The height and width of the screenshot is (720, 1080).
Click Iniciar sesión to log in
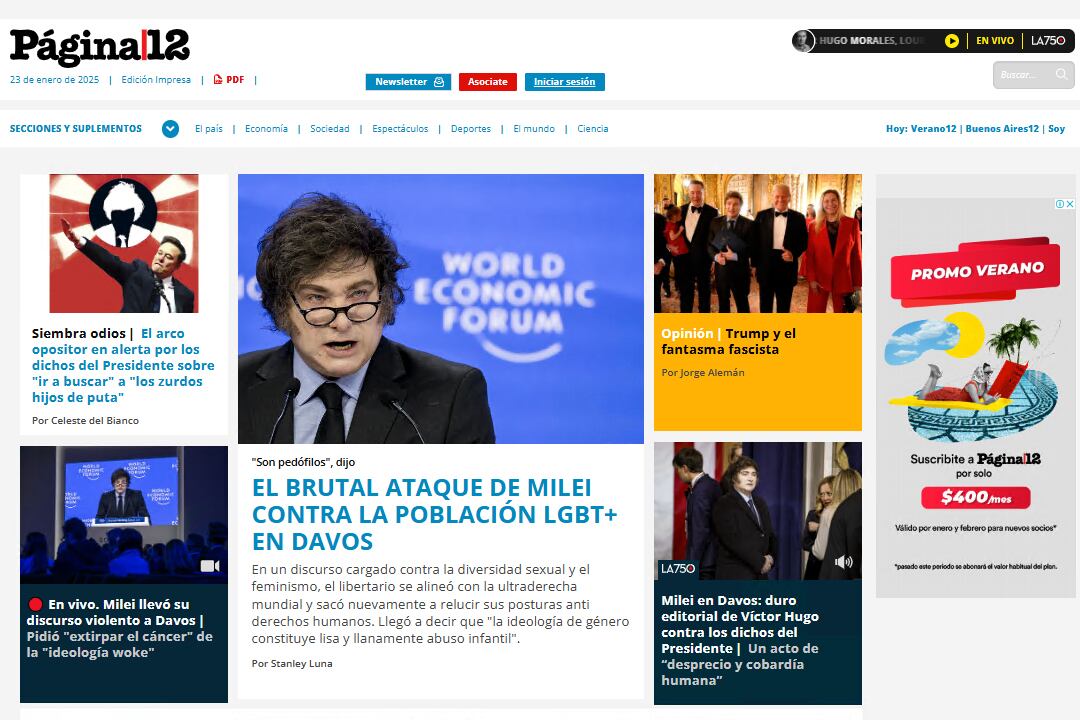564,82
